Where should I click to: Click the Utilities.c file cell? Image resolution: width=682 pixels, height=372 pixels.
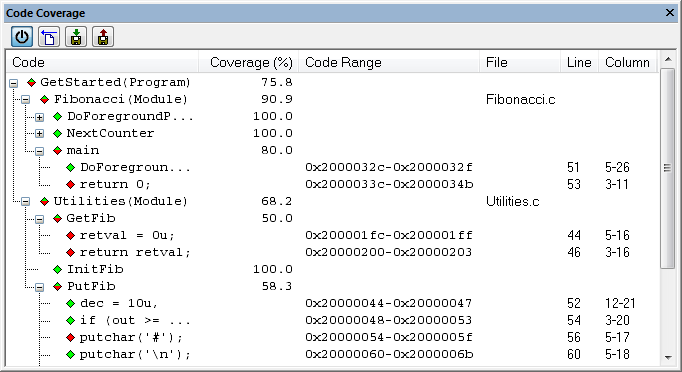513,201
